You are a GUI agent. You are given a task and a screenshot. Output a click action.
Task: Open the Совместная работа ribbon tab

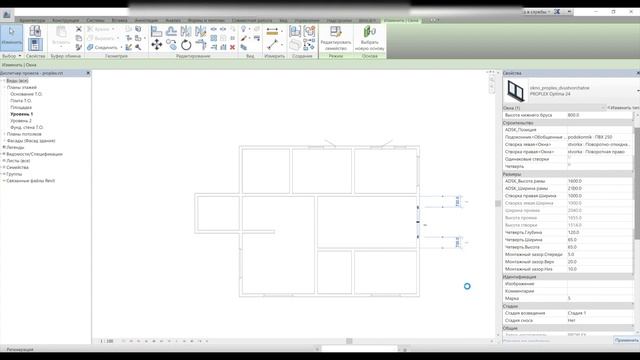pos(252,20)
